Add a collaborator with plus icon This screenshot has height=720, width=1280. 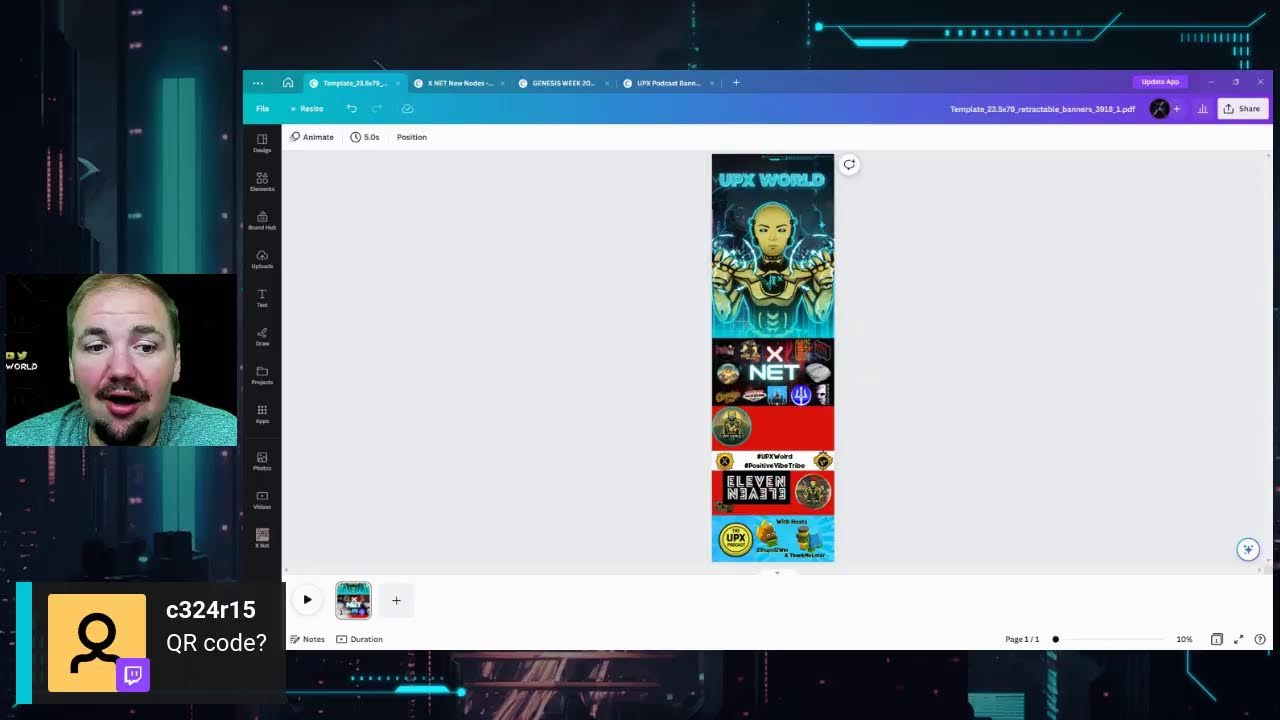click(1177, 109)
